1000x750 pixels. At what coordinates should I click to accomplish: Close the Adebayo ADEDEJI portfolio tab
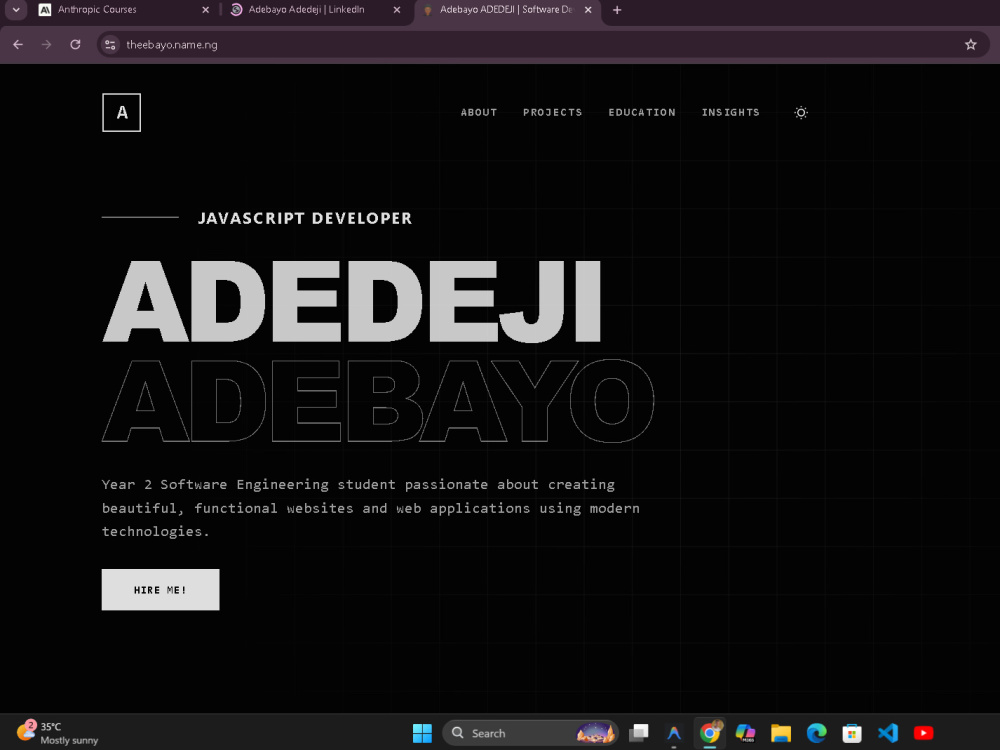(x=588, y=10)
